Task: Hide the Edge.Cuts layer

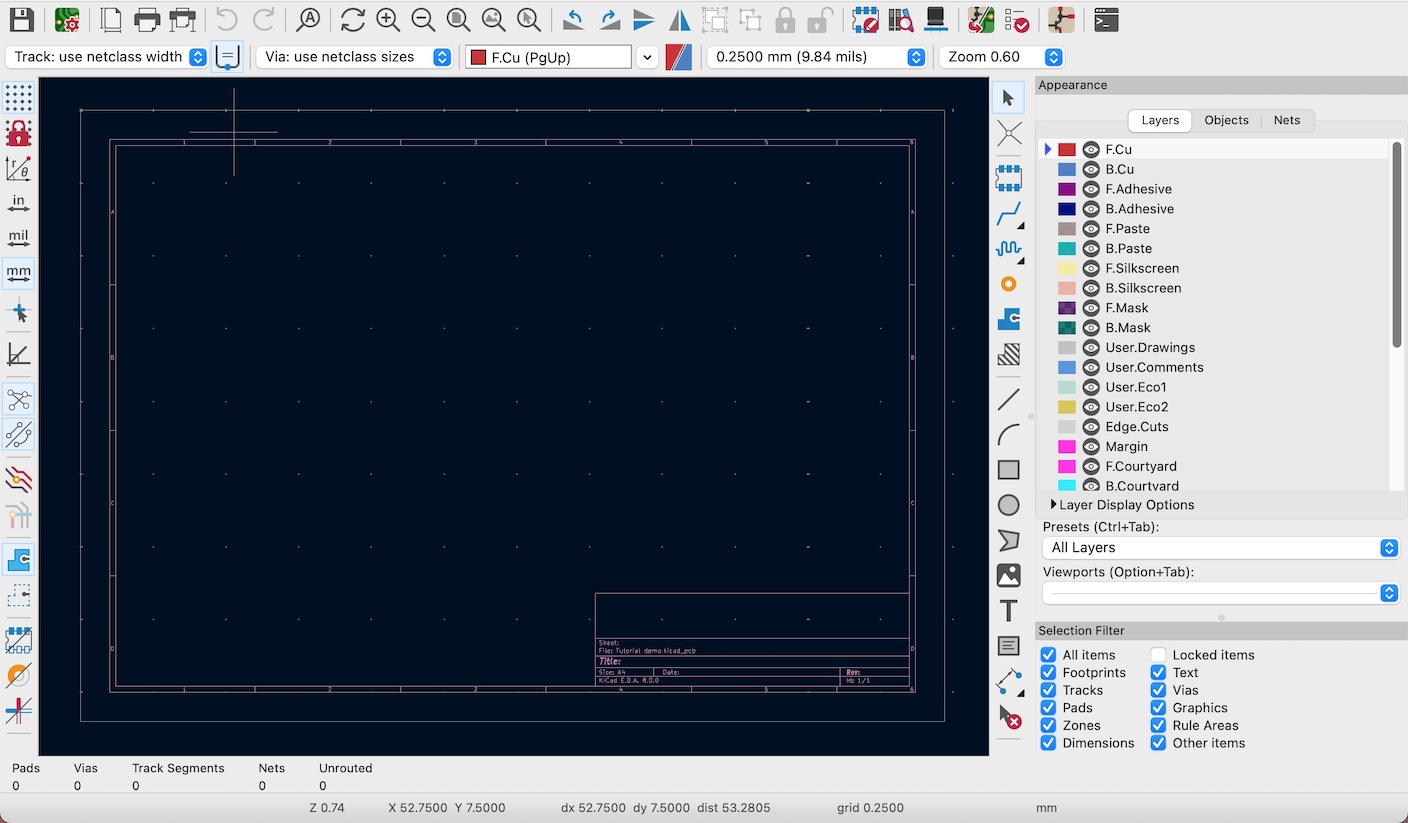Action: pyautogui.click(x=1091, y=427)
